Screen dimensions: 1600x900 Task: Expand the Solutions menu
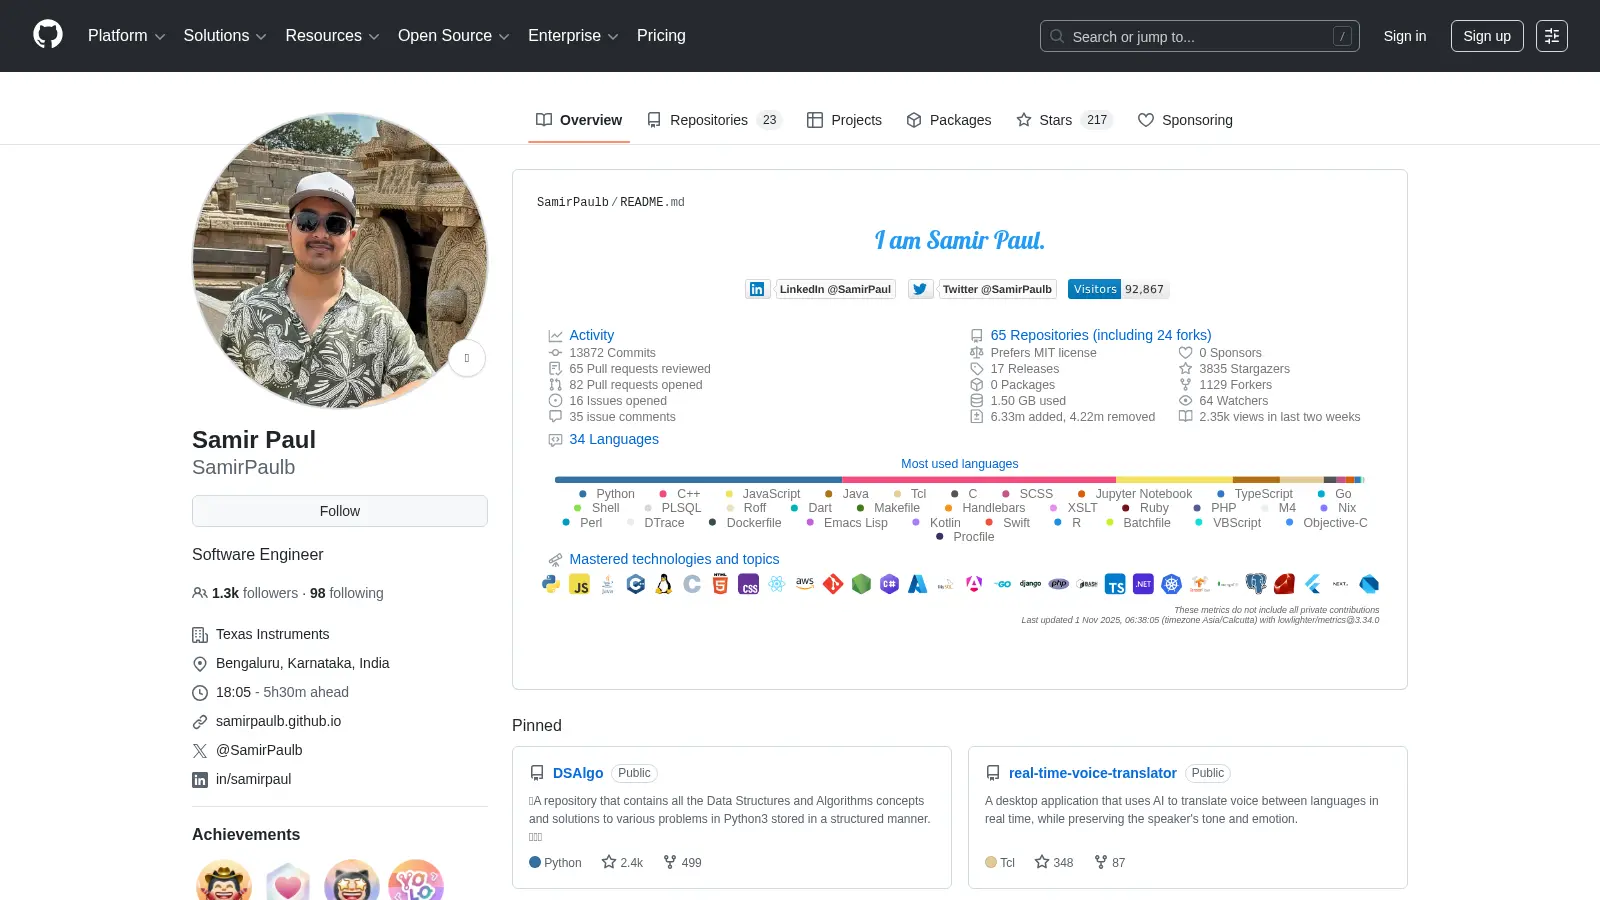tap(225, 35)
